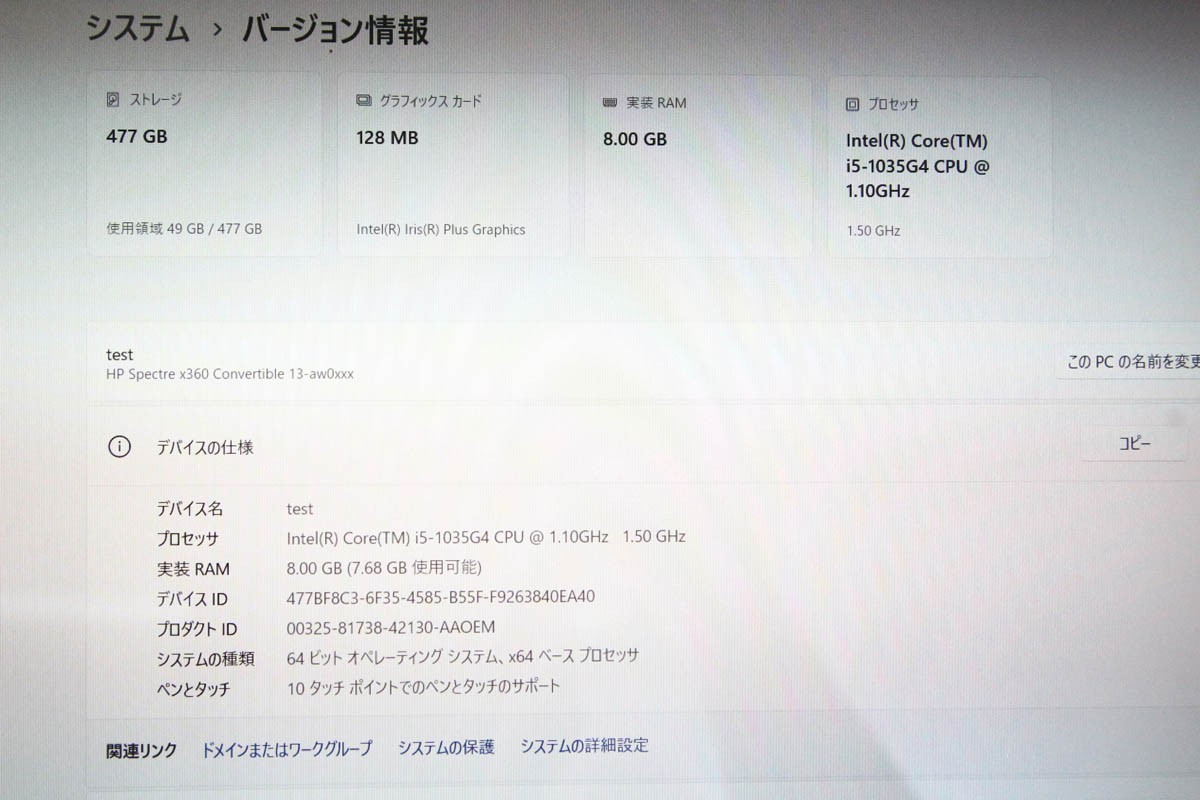Select the 実装 RAM 8.00 GB card
Image resolution: width=1200 pixels, height=800 pixels.
697,167
